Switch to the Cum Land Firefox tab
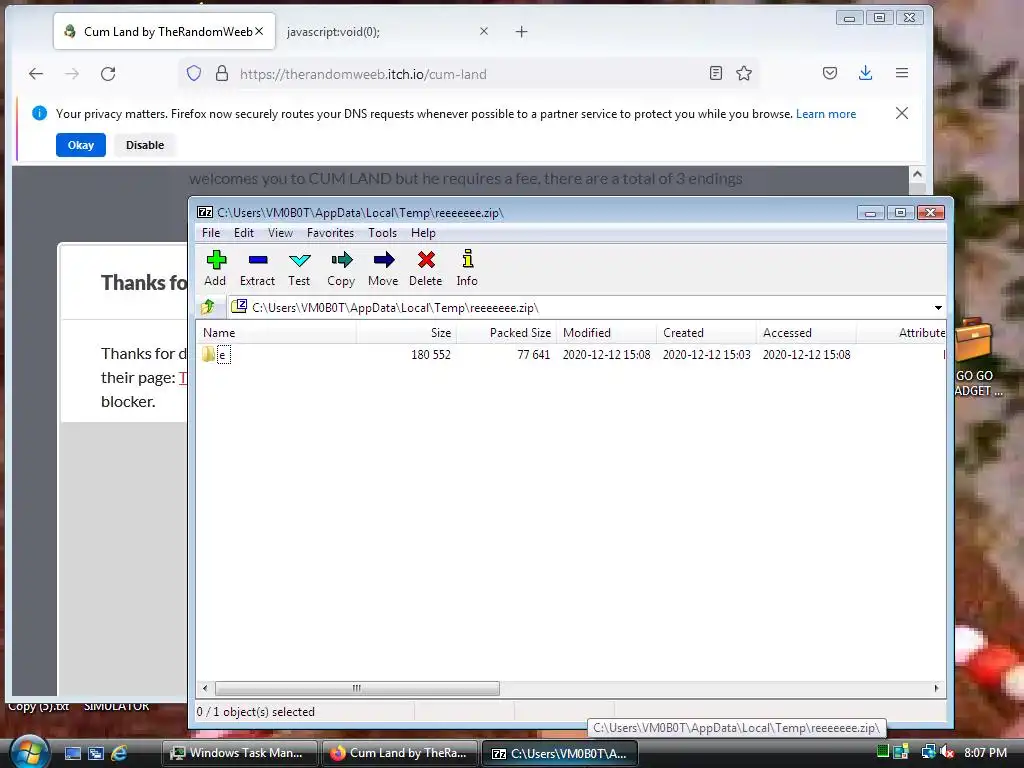1024x768 pixels. pos(164,31)
